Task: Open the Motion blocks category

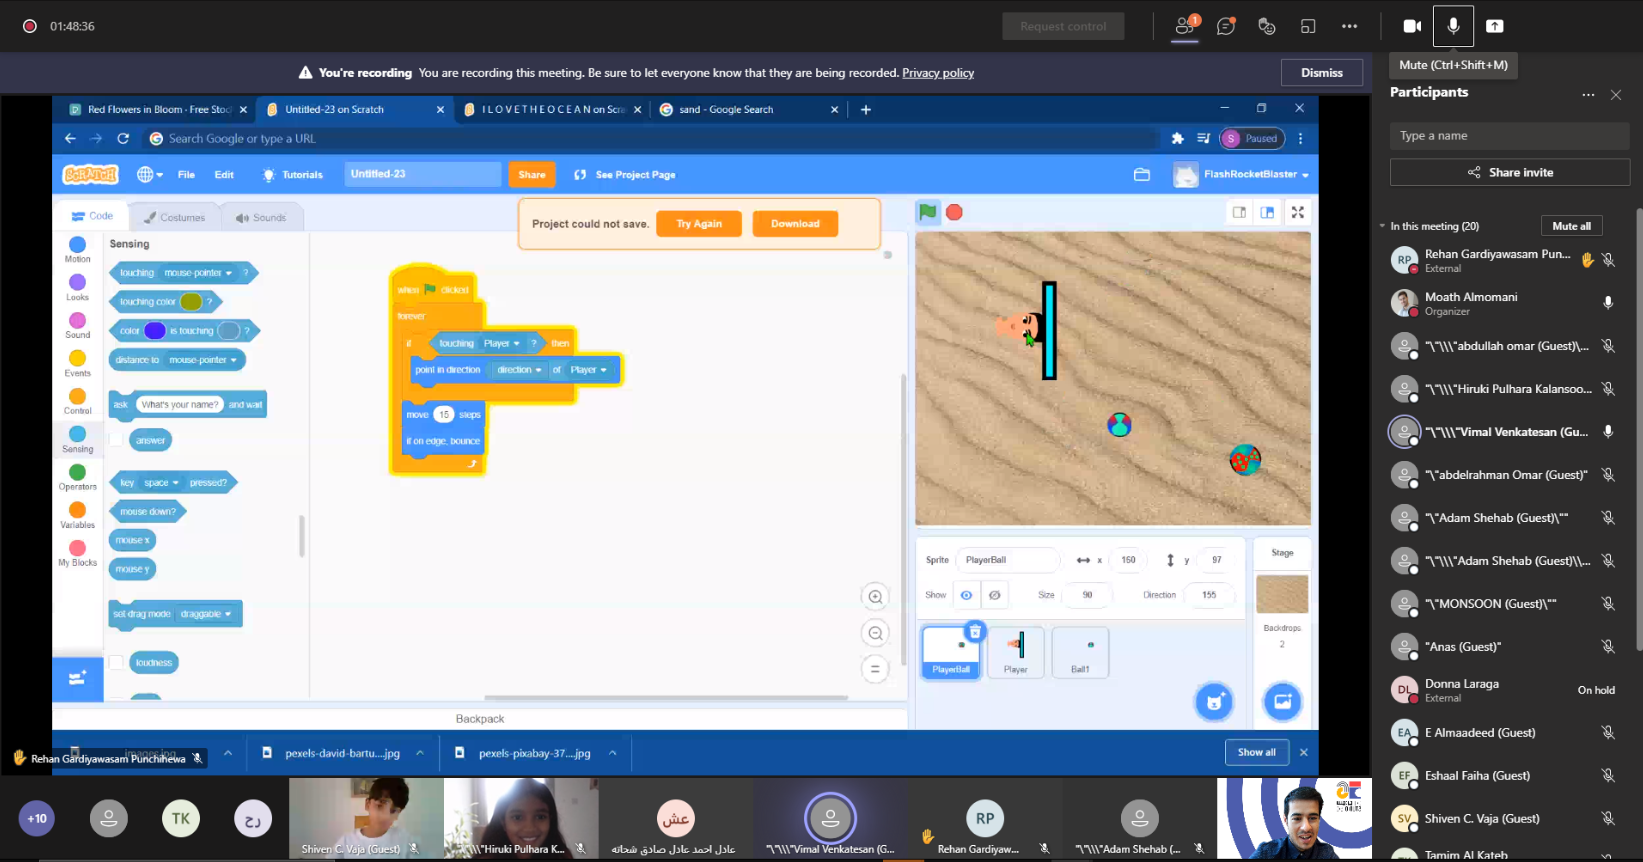Action: pyautogui.click(x=77, y=250)
